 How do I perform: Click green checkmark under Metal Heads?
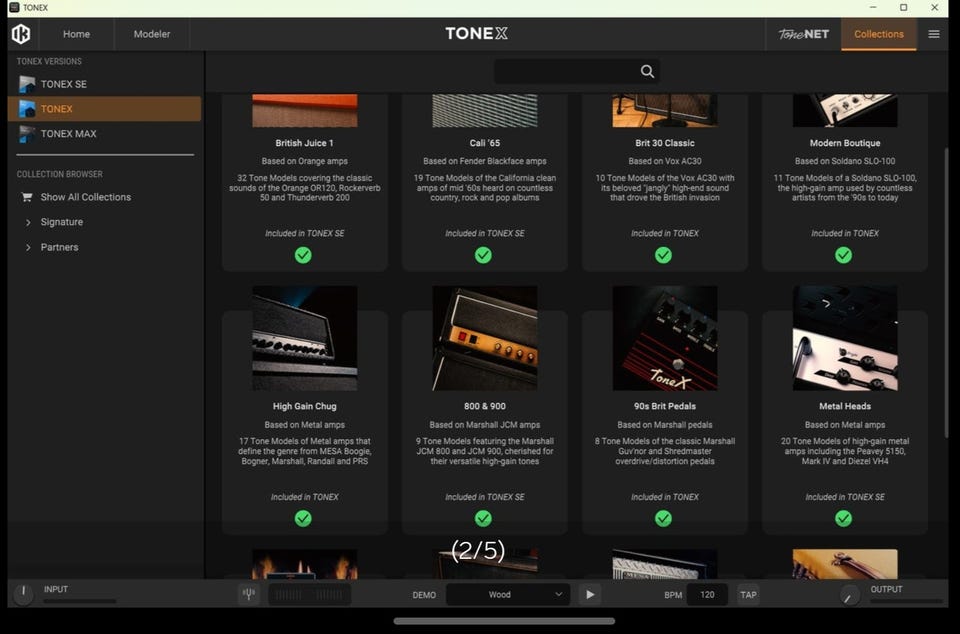[x=843, y=518]
